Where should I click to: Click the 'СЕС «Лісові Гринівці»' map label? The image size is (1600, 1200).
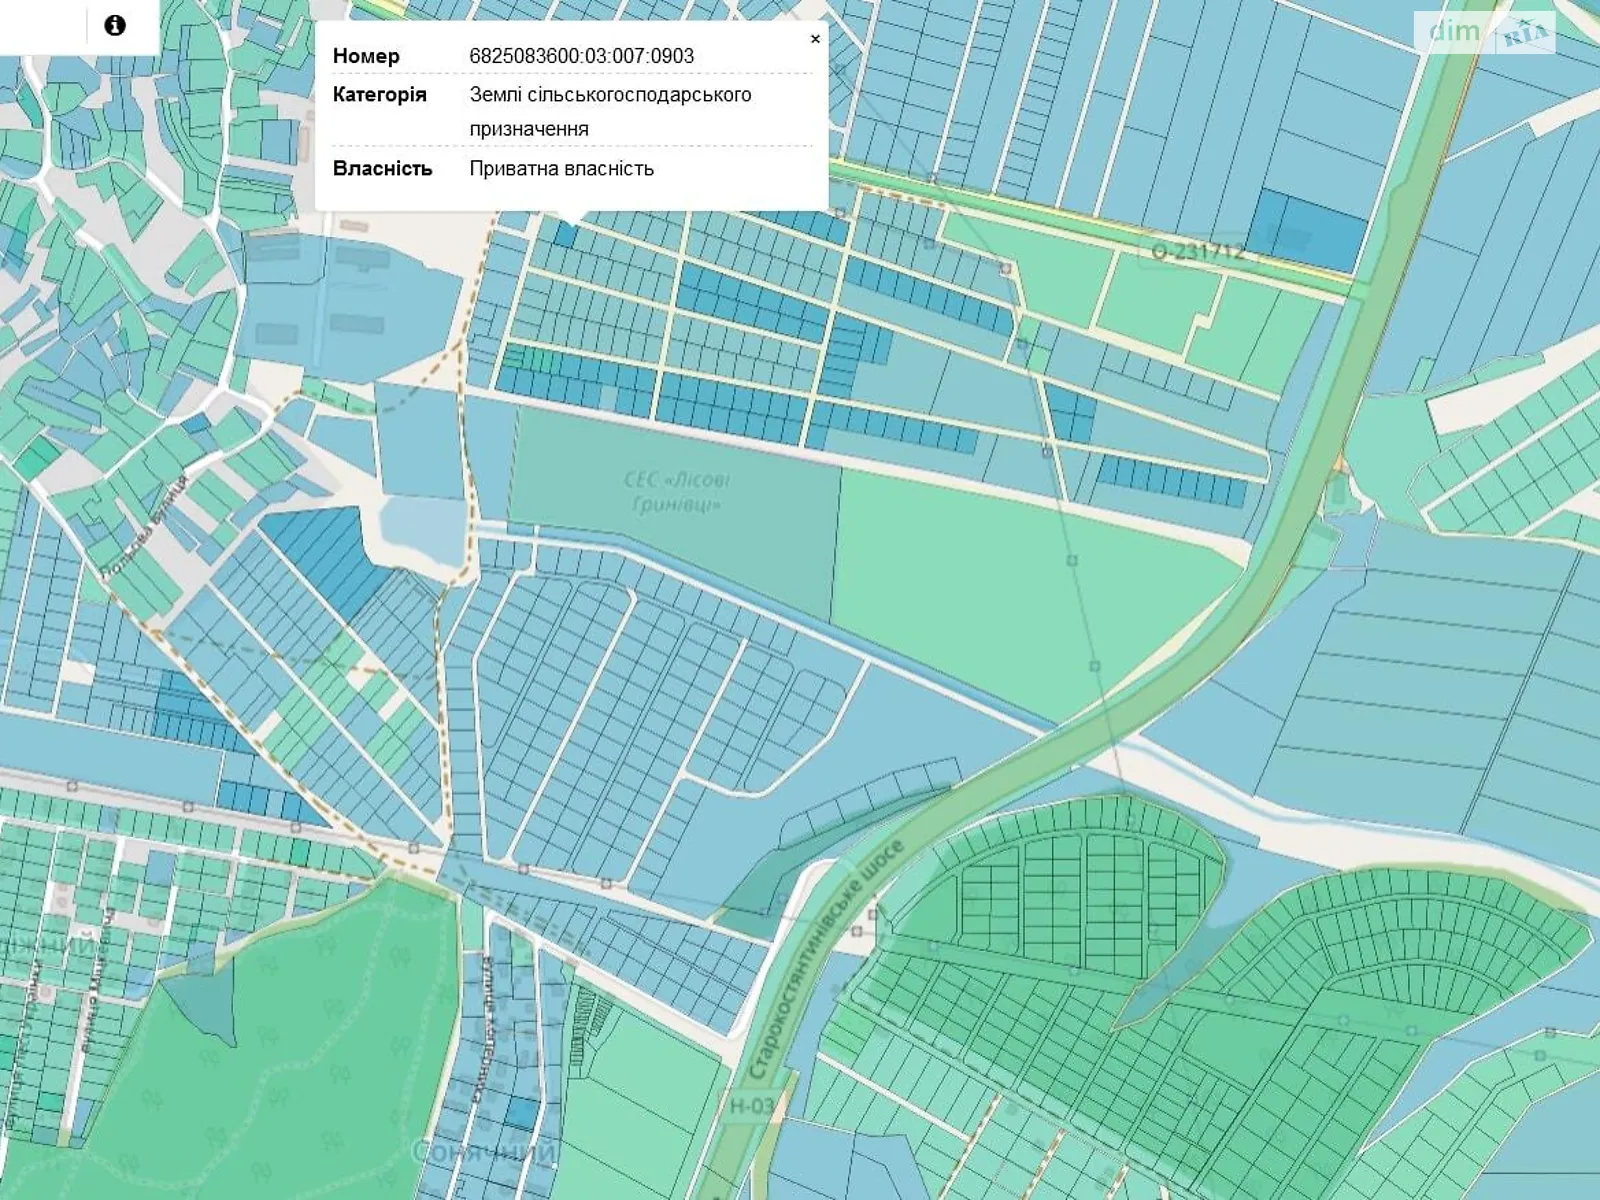[677, 492]
